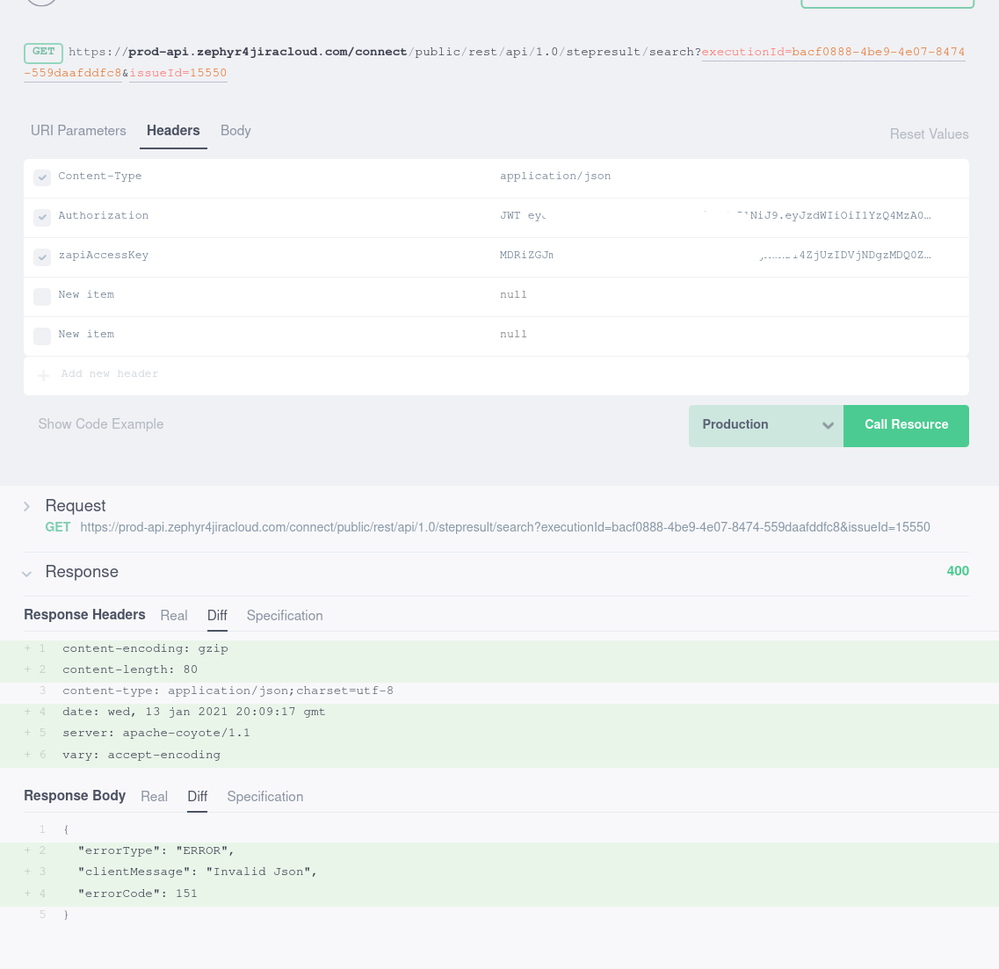Disable the zapiAccessKey header checkbox
The height and width of the screenshot is (969, 999).
[x=42, y=257]
